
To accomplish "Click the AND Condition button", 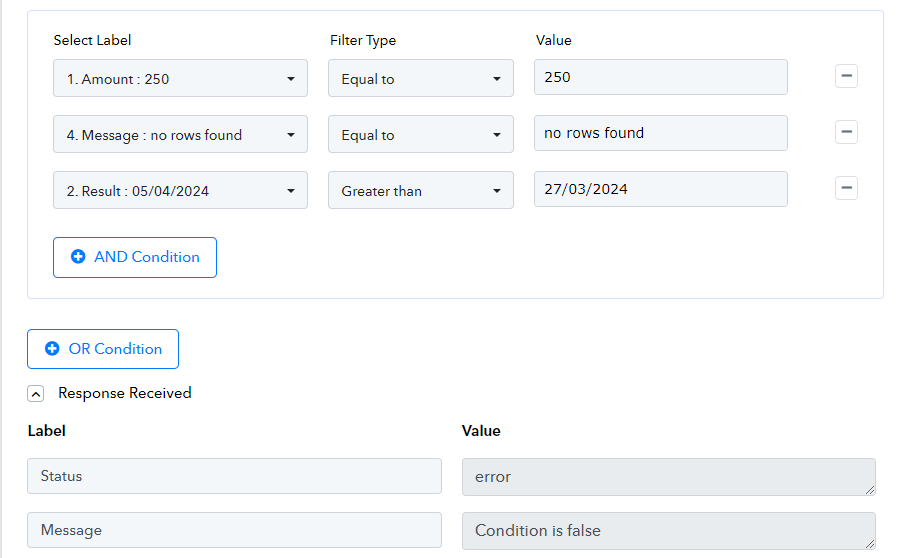I will tap(135, 257).
